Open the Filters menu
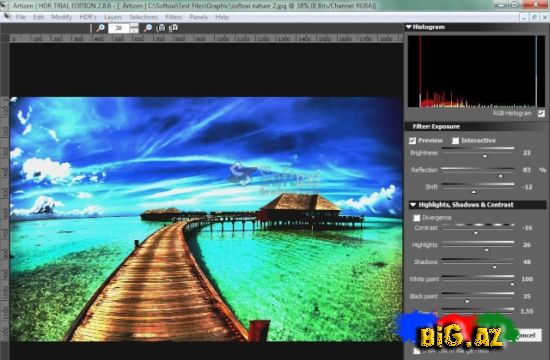Image resolution: width=550 pixels, height=360 pixels. [174, 17]
